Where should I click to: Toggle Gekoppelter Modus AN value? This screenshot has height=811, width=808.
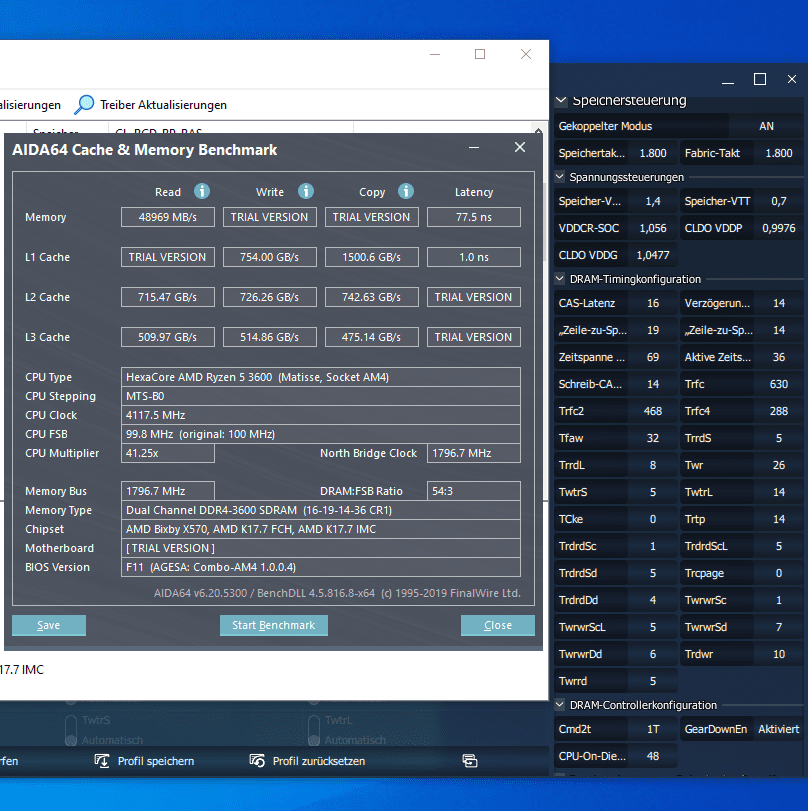pyautogui.click(x=766, y=126)
